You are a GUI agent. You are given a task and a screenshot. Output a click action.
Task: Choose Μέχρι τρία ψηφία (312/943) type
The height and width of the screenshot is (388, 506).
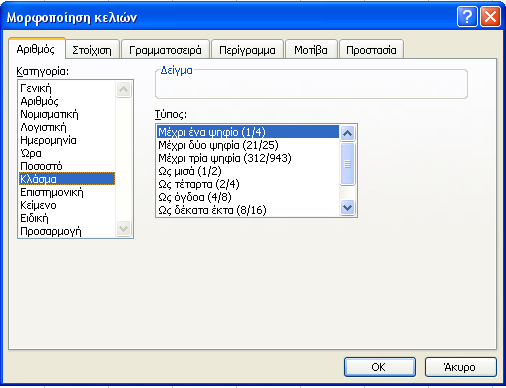(248, 158)
